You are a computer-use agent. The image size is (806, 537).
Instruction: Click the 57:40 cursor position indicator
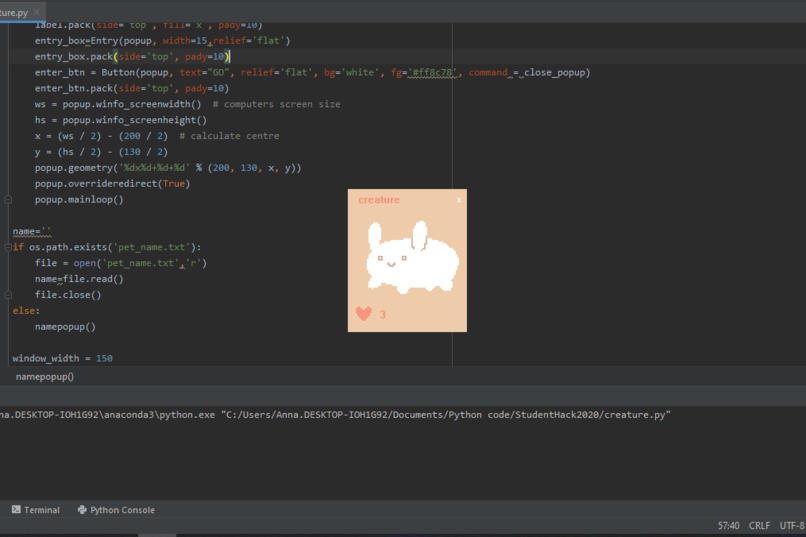click(728, 526)
